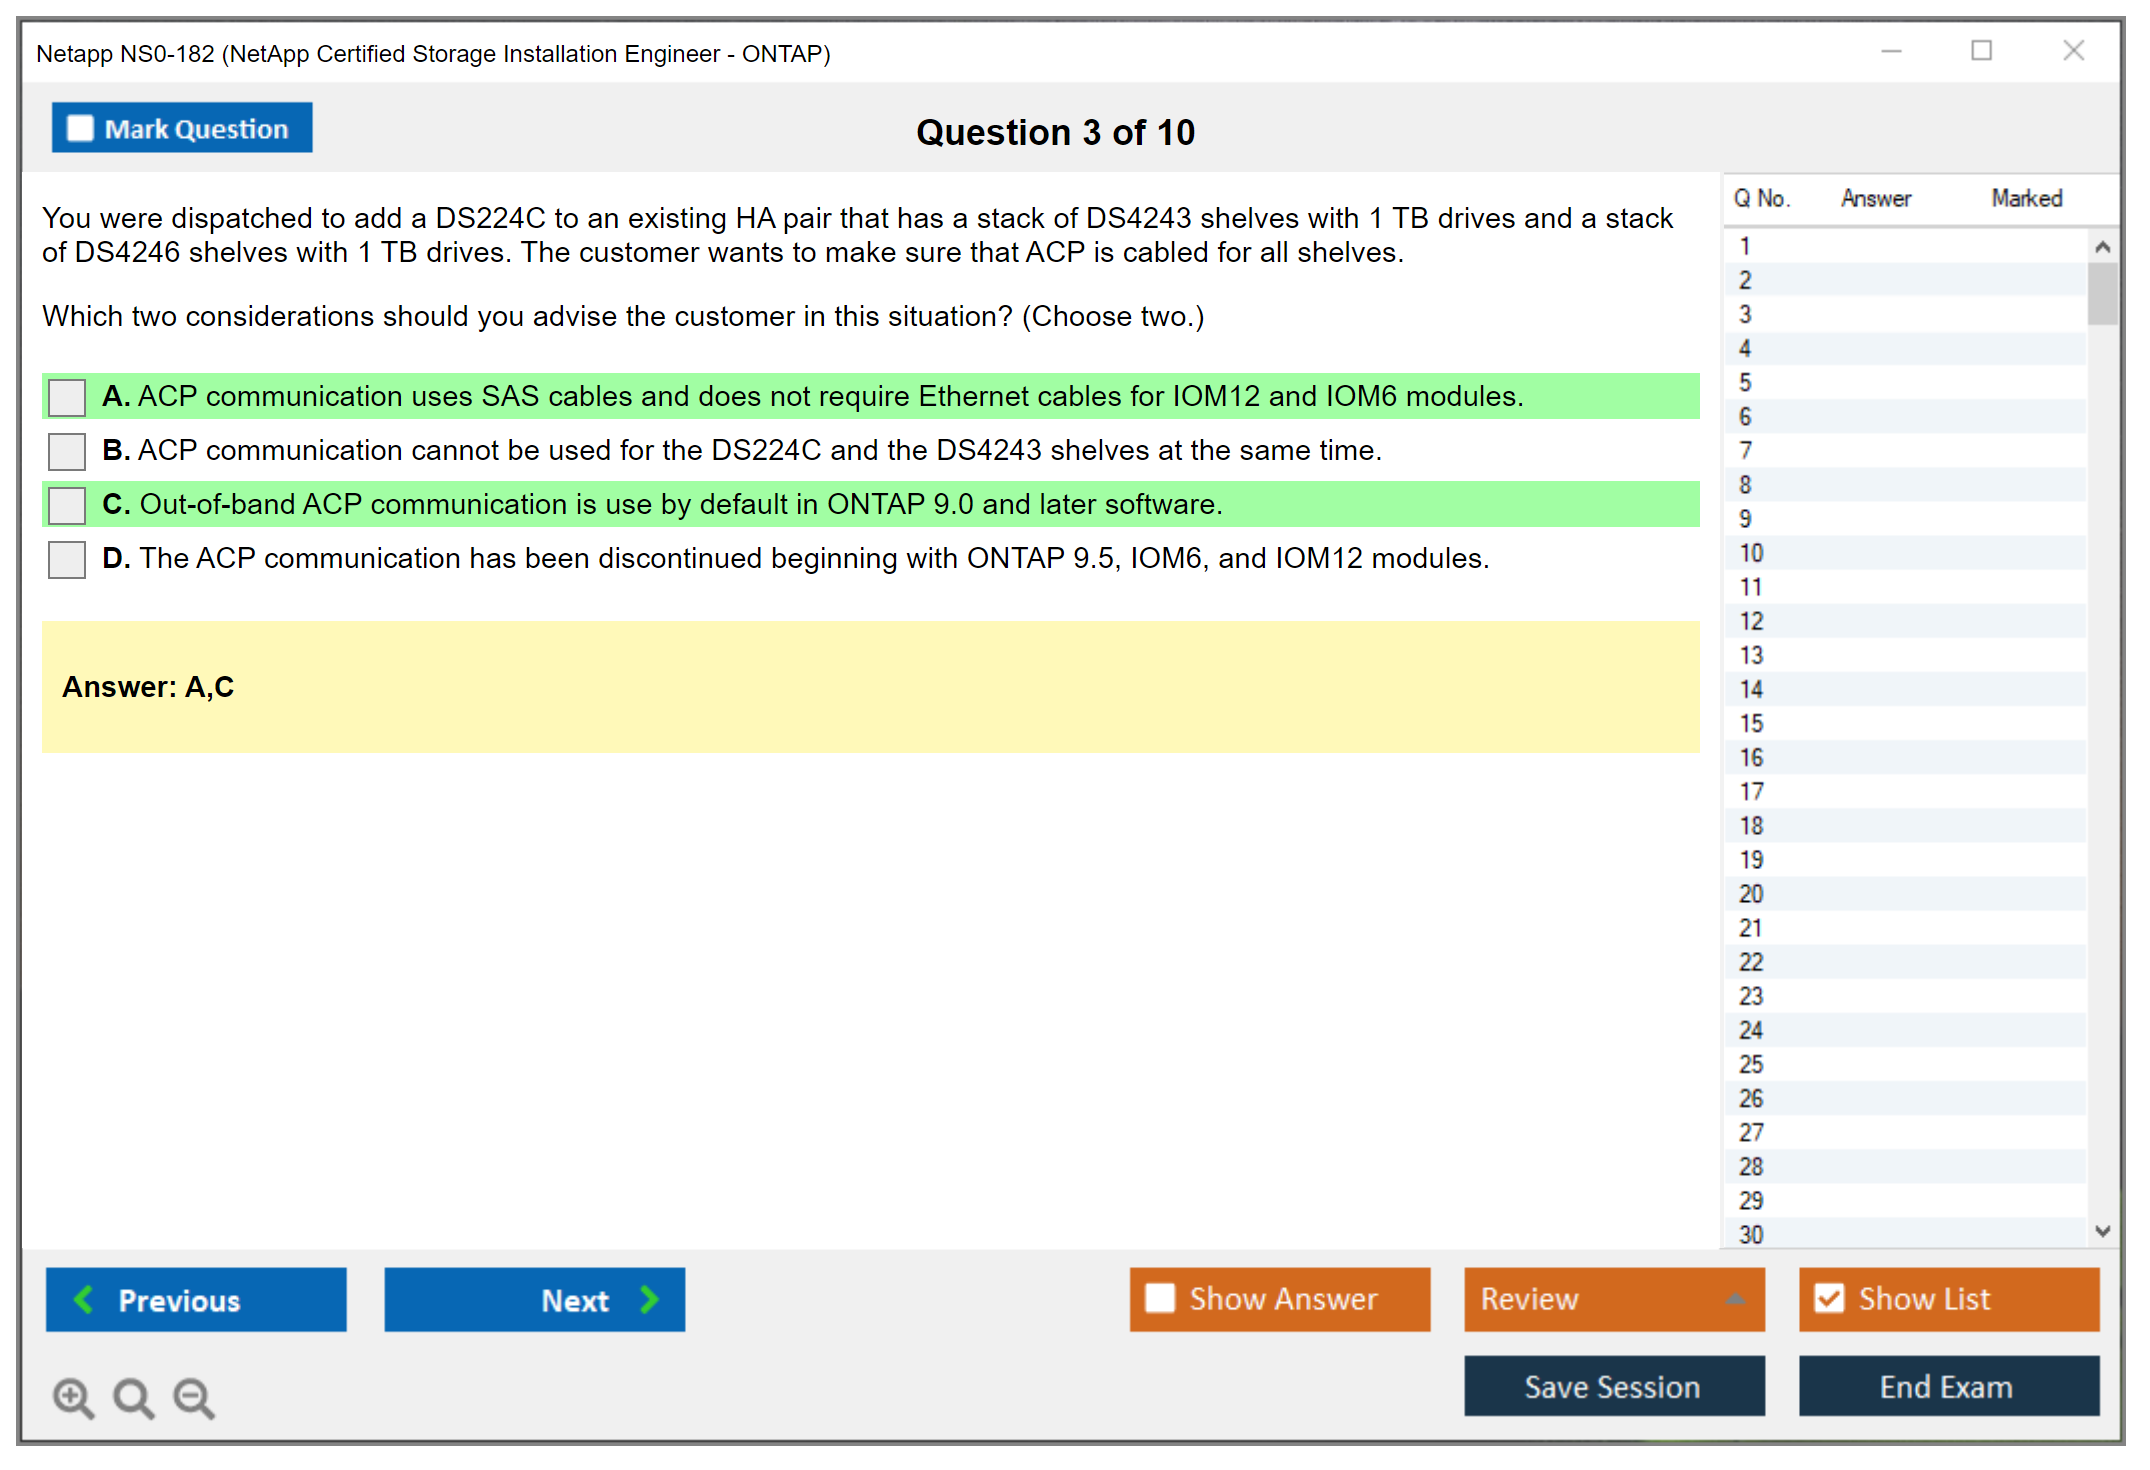Uncheck the Show List option
The height and width of the screenshot is (1470, 2150).
tap(1829, 1298)
